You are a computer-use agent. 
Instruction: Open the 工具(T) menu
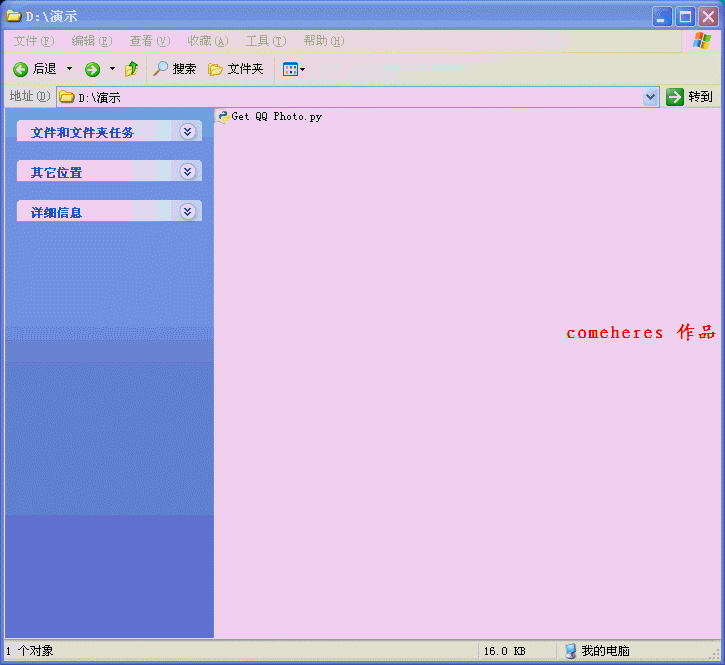[x=266, y=41]
